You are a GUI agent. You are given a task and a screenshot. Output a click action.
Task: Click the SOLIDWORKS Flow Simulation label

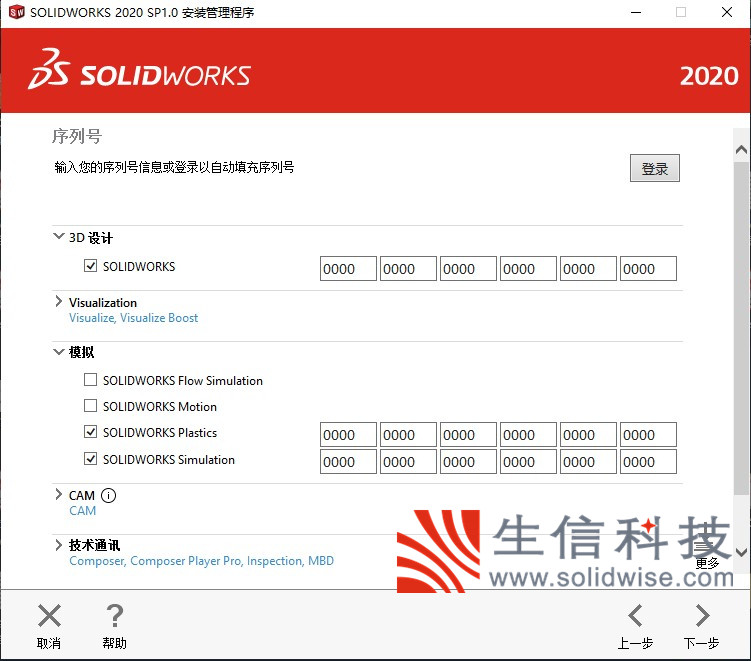coord(183,381)
